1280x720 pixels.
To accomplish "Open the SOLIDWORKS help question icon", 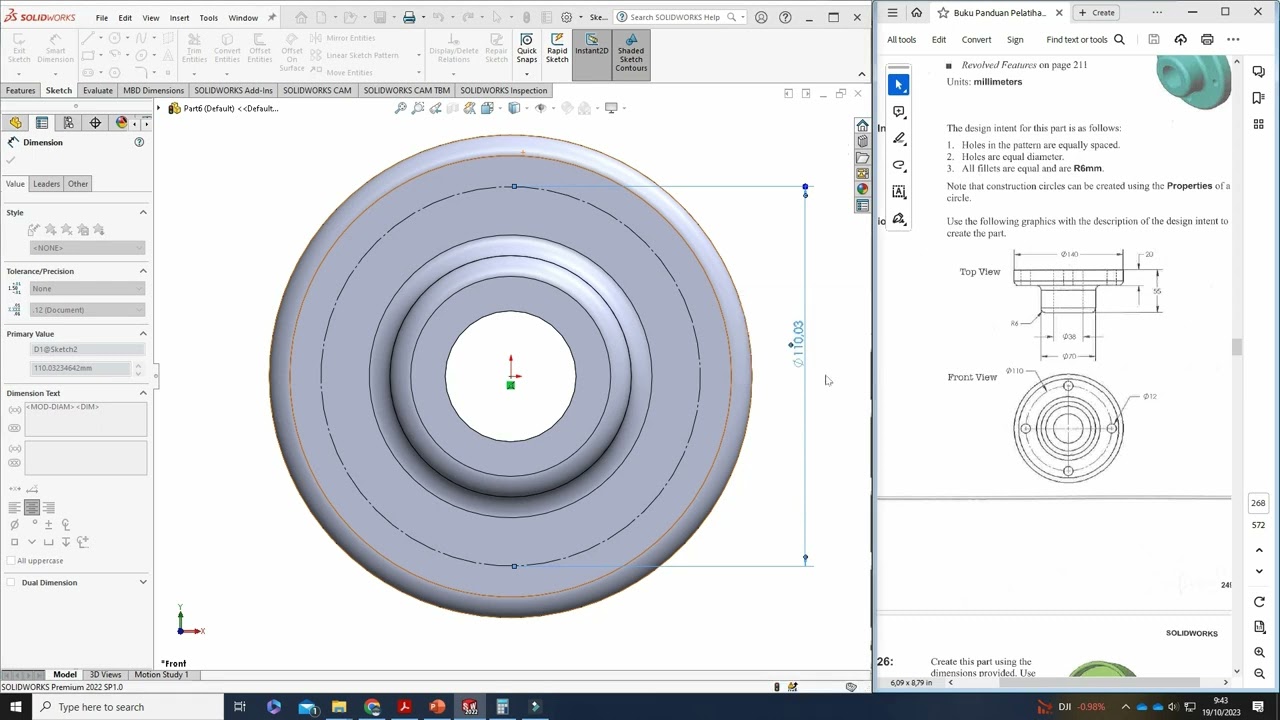I will (x=785, y=17).
